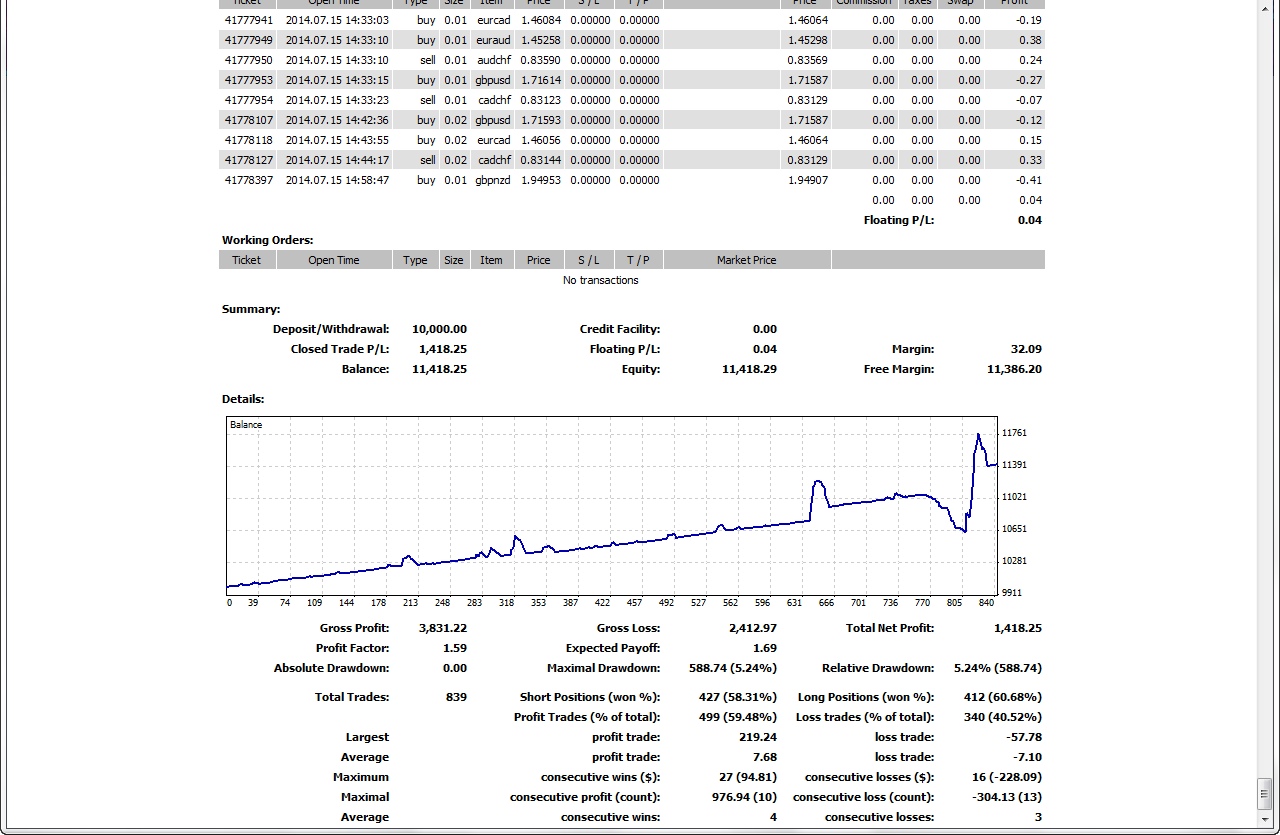Click the Total Net Profit label
Viewport: 1280px width, 835px height.
coord(890,628)
